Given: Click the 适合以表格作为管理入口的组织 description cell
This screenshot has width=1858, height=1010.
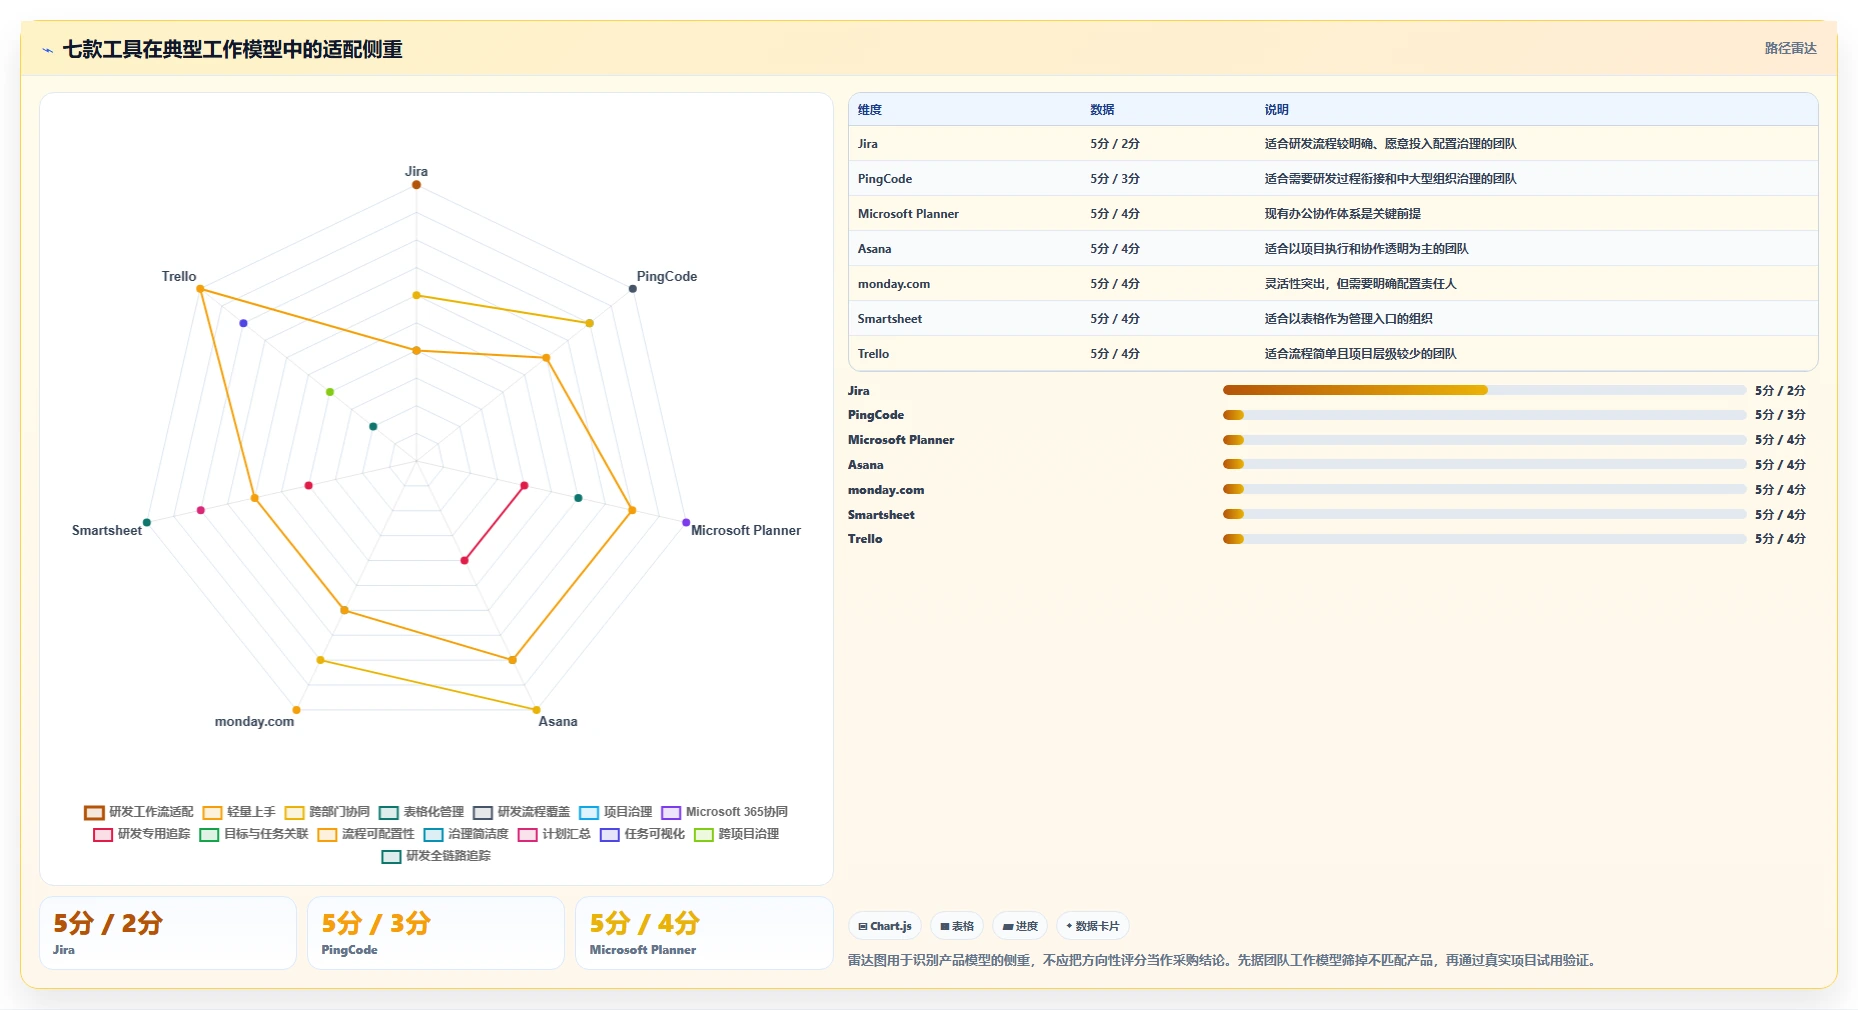Looking at the screenshot, I should (1348, 319).
